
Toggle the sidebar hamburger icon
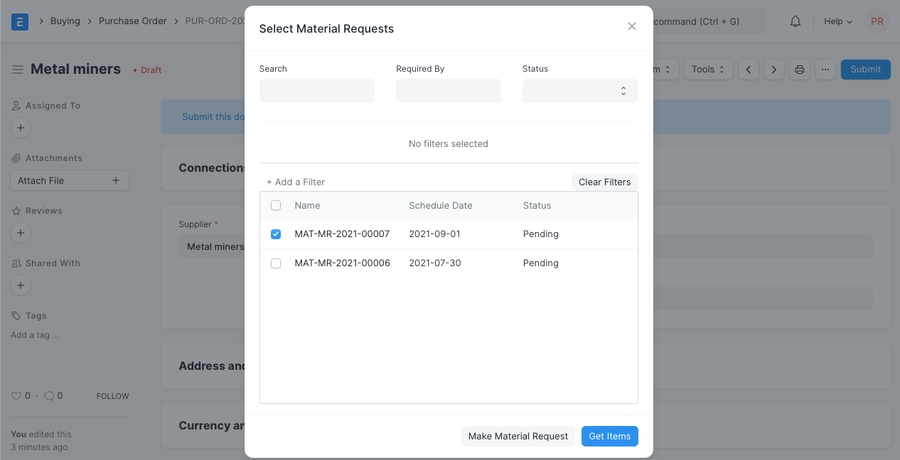(17, 70)
